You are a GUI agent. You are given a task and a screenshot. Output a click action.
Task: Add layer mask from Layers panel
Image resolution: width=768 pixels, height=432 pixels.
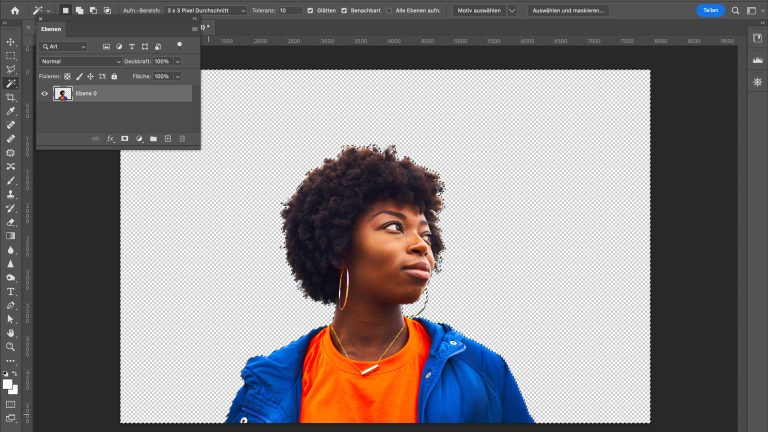(125, 139)
